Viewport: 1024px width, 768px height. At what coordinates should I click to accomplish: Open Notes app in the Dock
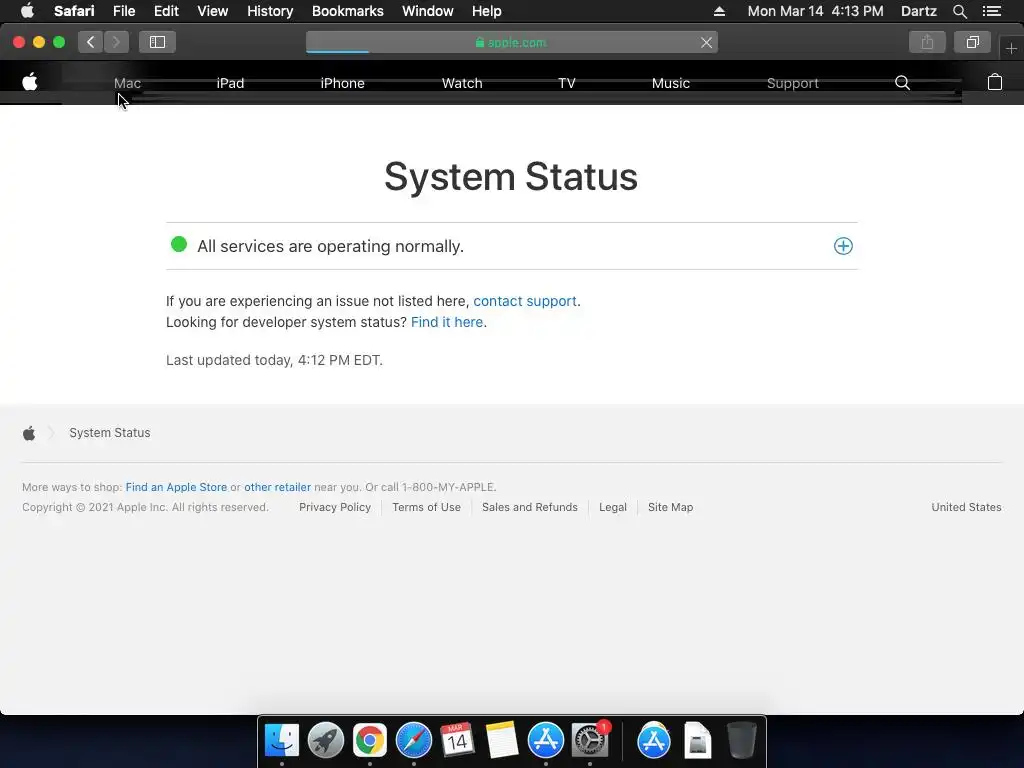pos(502,741)
